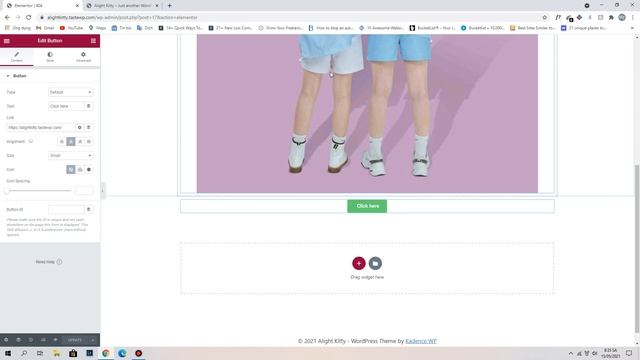Open the Maps bookmark

point(97,28)
